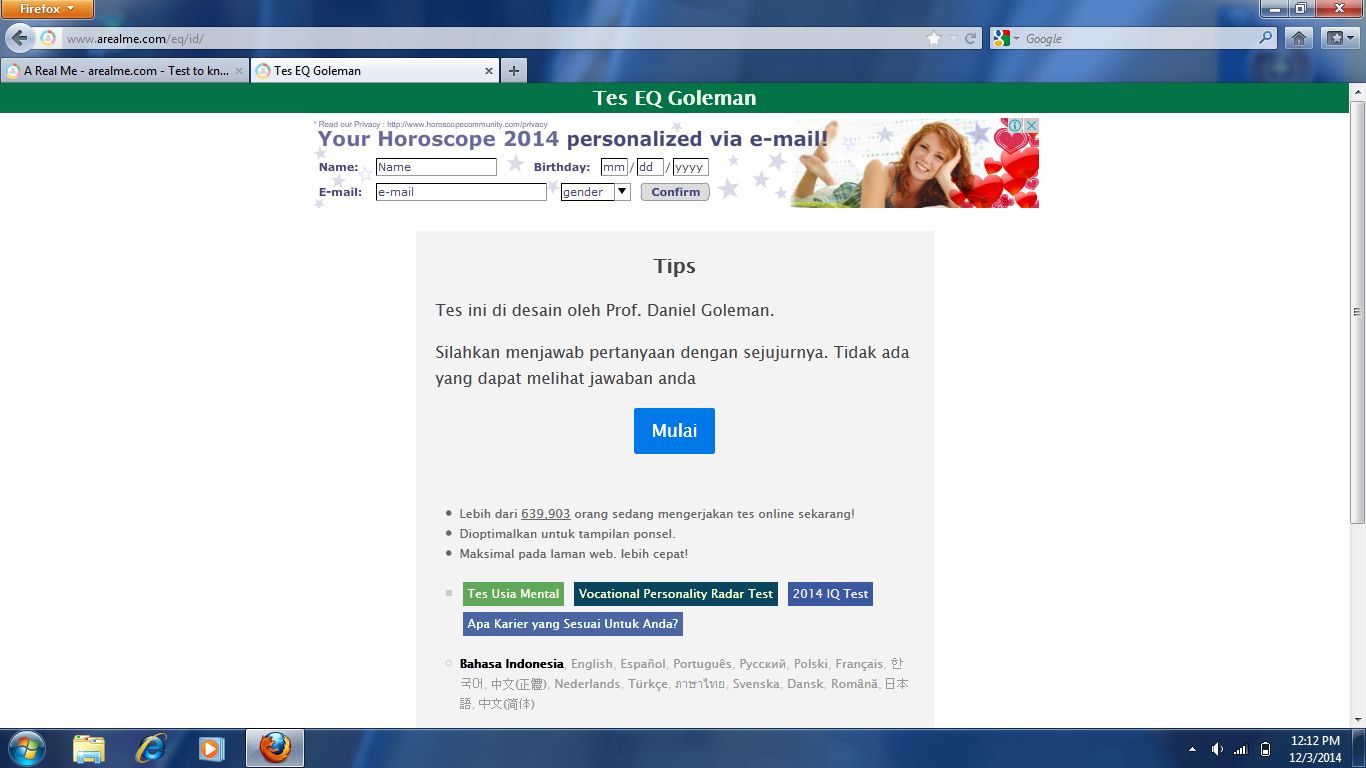Click the Firefox taskbar icon
This screenshot has width=1366, height=768.
click(275, 748)
